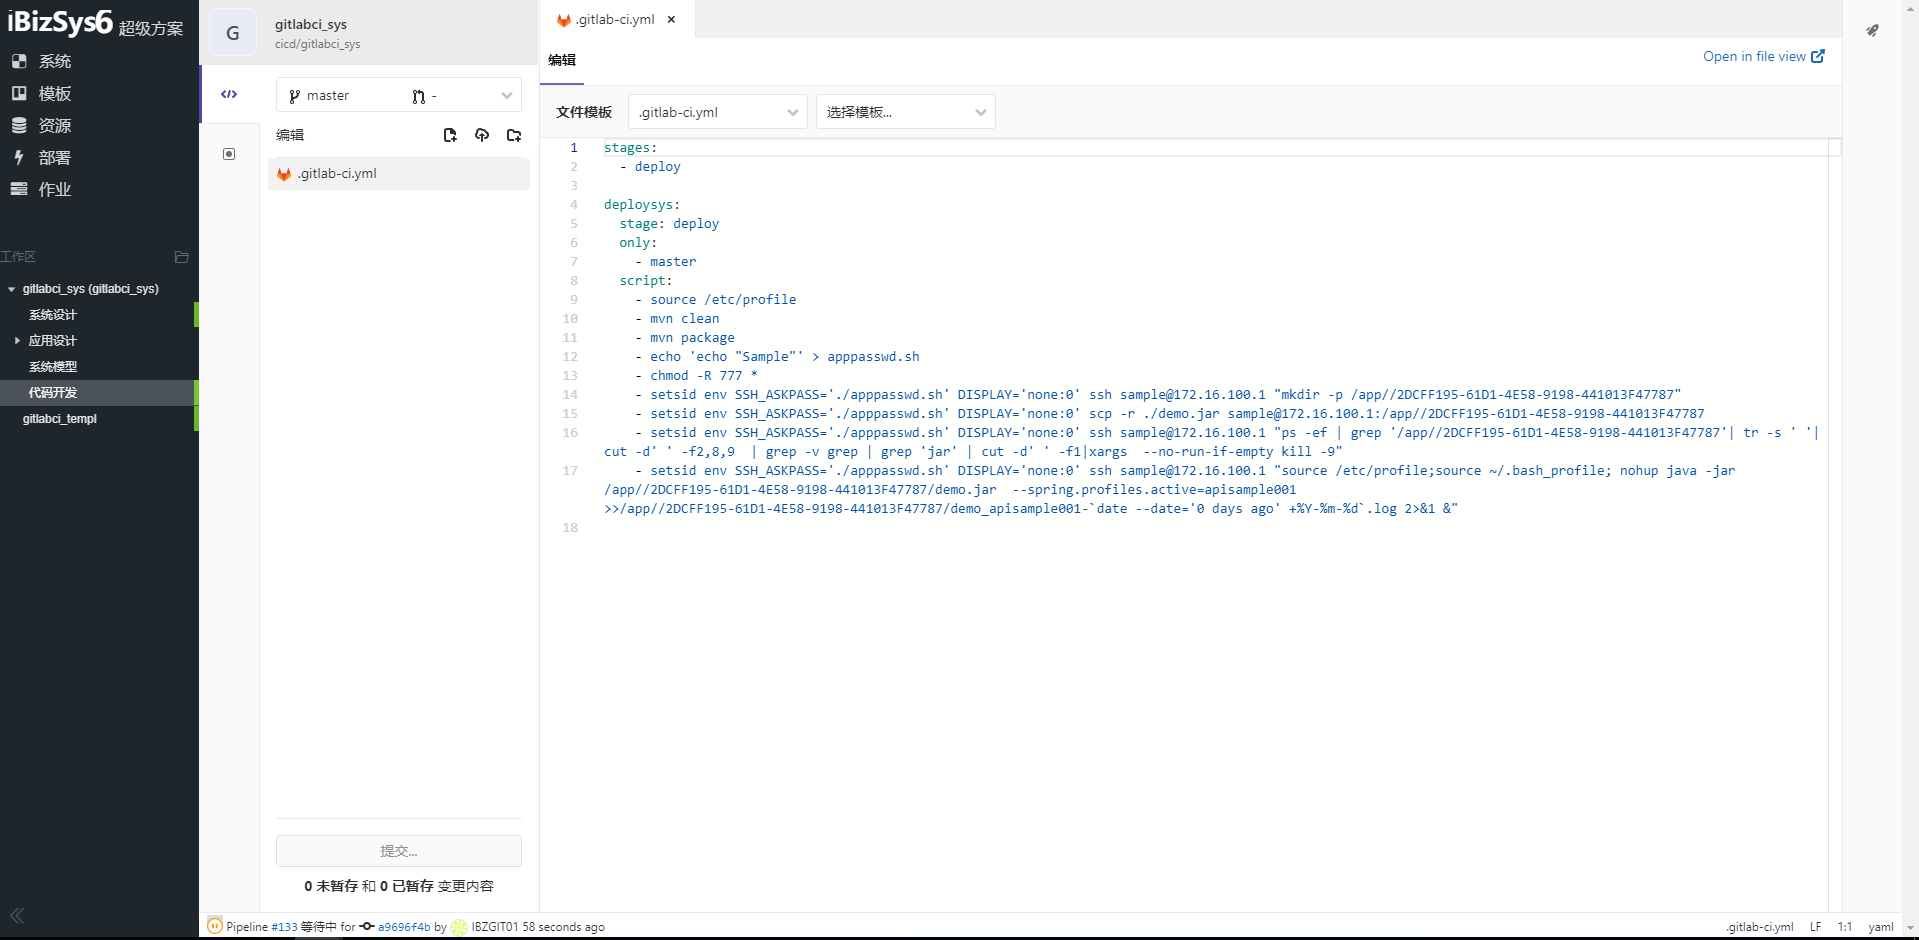Close the .gitlab-ci.yml tab
1919x940 pixels.
pos(672,19)
